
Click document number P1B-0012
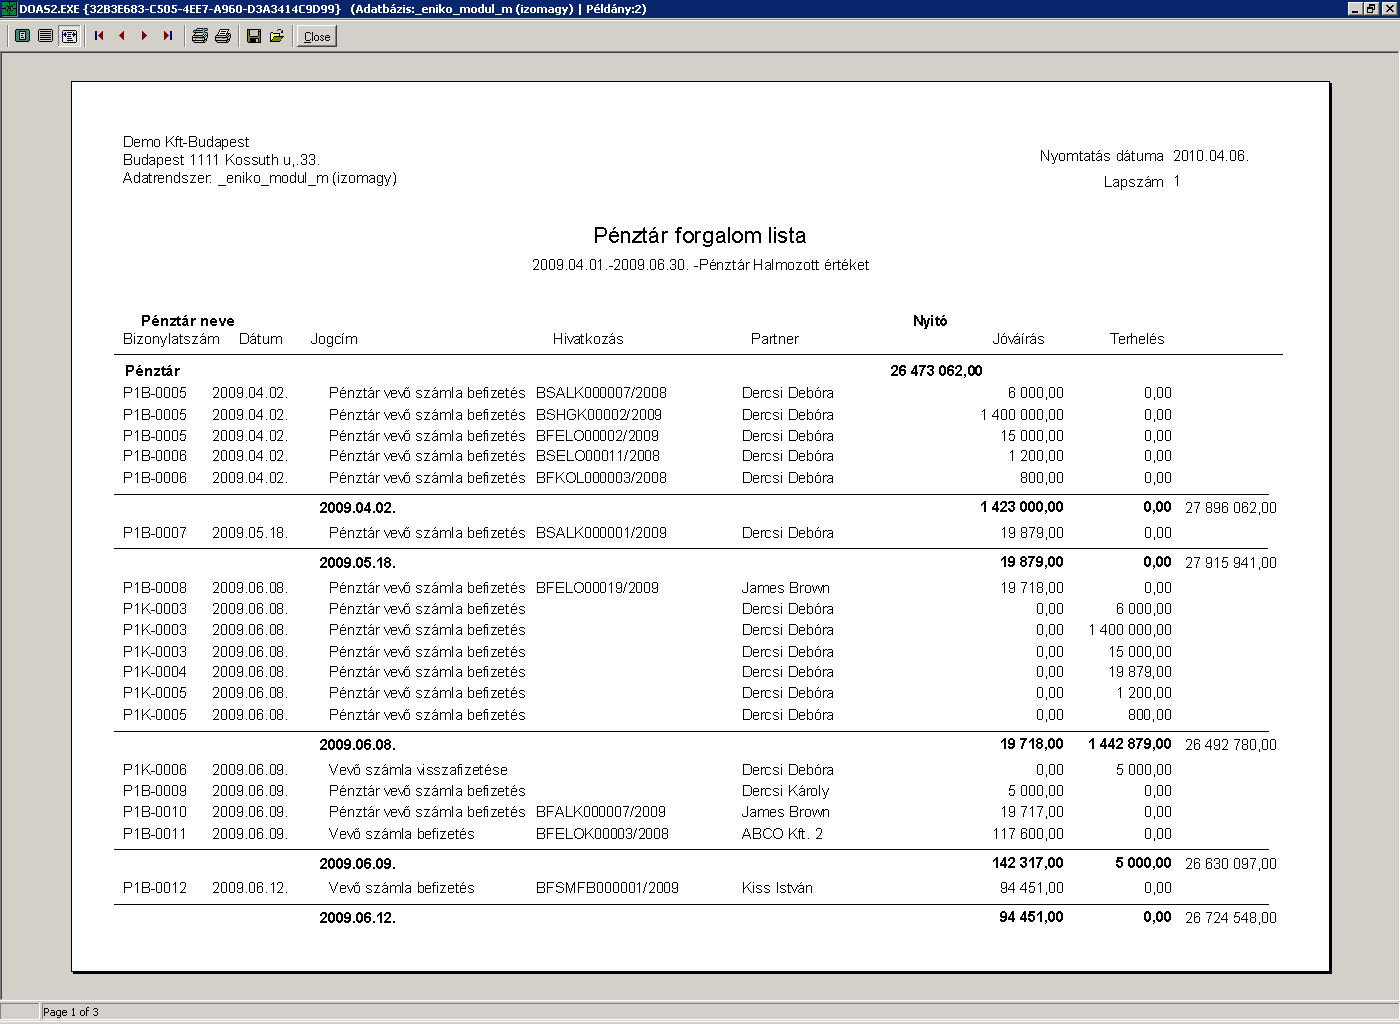155,888
